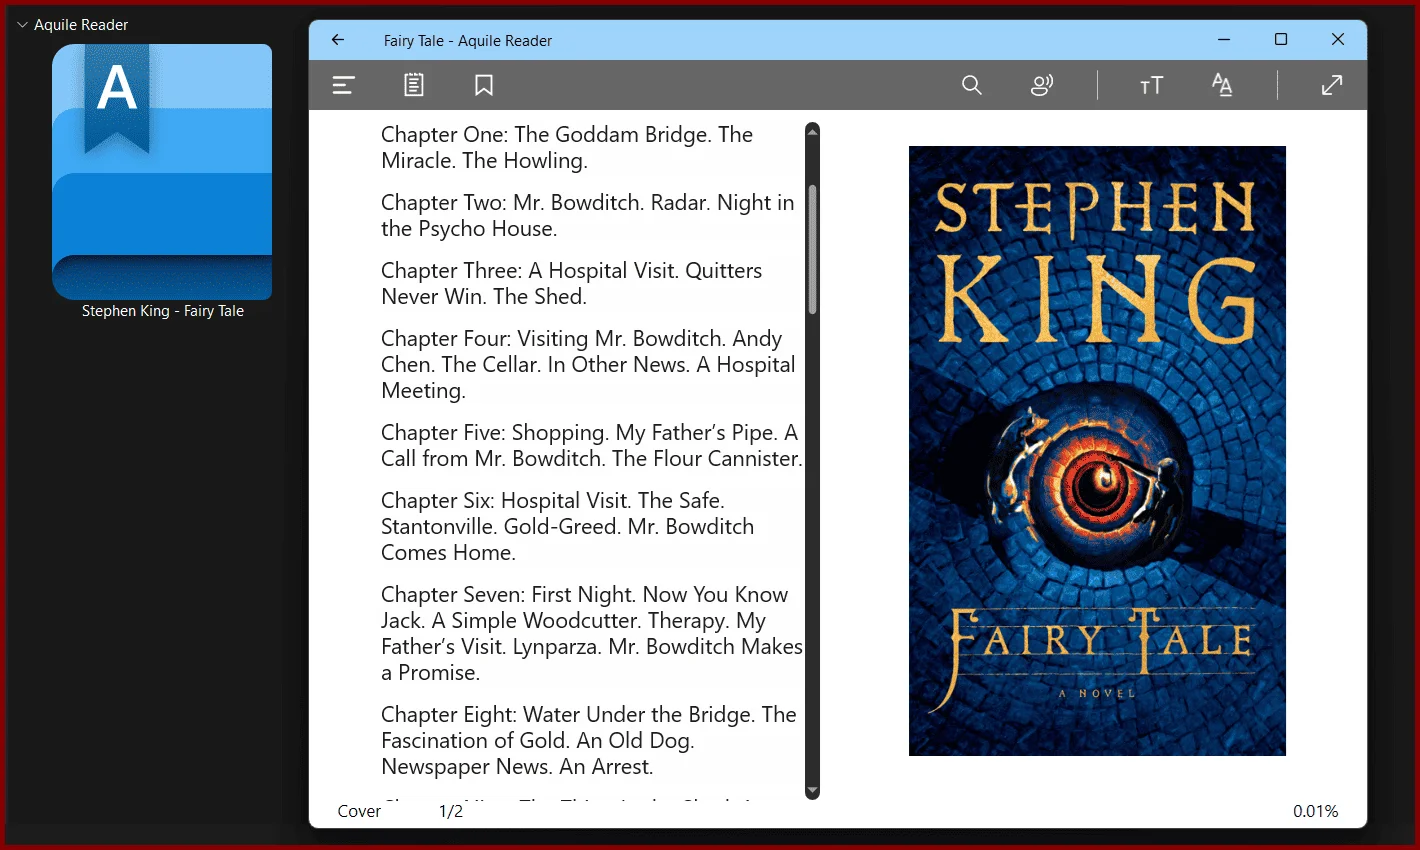Viewport: 1420px width, 850px height.
Task: Jump to Chapter Eight: Water Under the Bridge
Action: (589, 741)
